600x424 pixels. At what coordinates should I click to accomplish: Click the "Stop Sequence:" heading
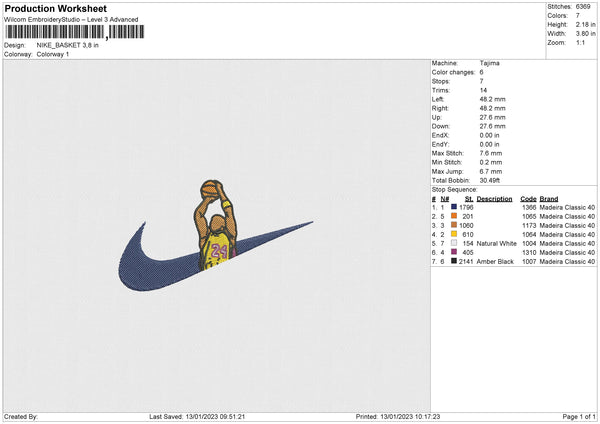[x=455, y=190]
